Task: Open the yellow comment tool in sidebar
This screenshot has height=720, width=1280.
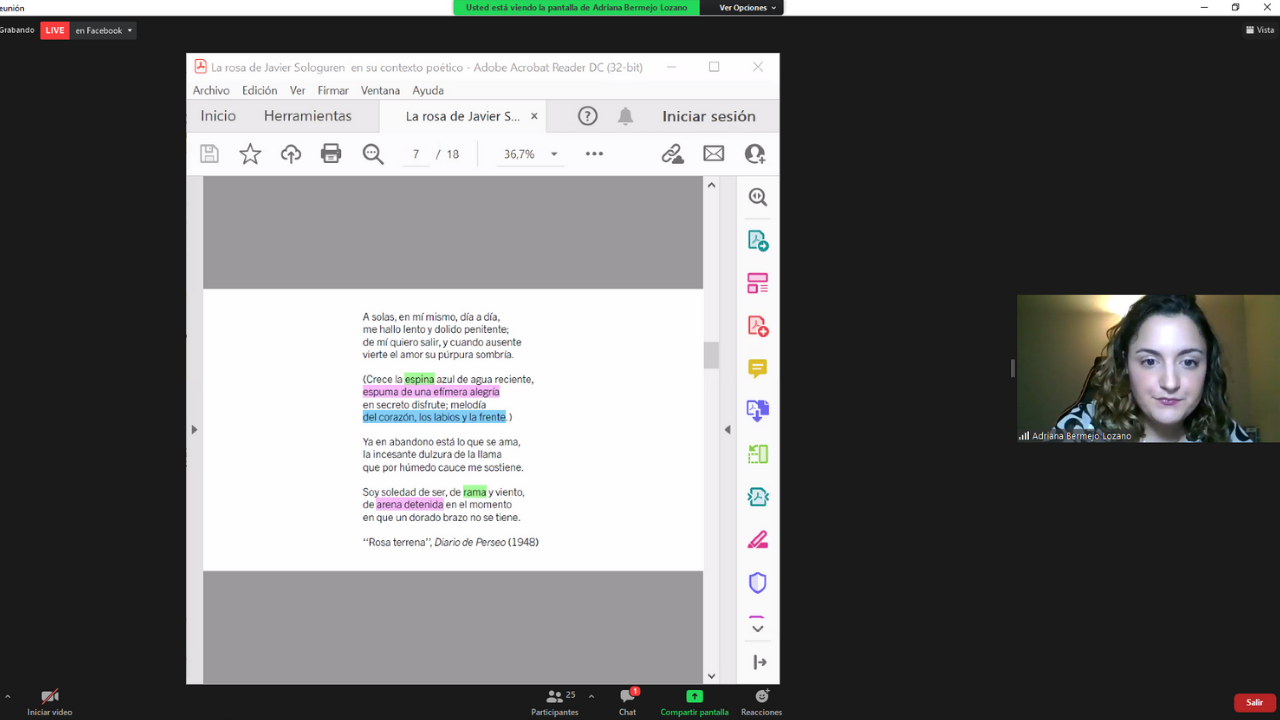Action: [x=758, y=368]
